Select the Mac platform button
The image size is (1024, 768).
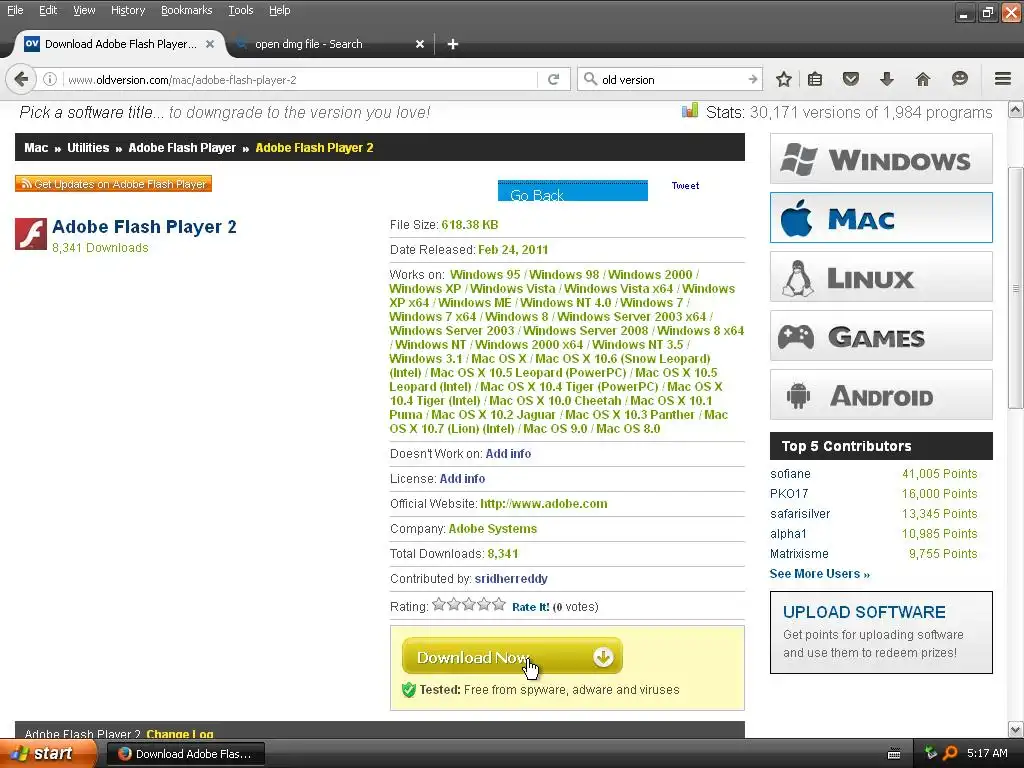[x=881, y=217]
